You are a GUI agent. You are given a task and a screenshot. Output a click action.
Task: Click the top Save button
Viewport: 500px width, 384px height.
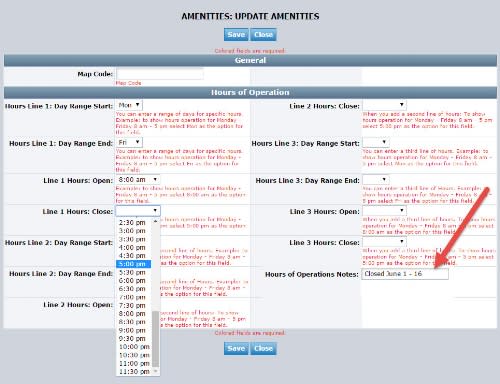tap(236, 35)
